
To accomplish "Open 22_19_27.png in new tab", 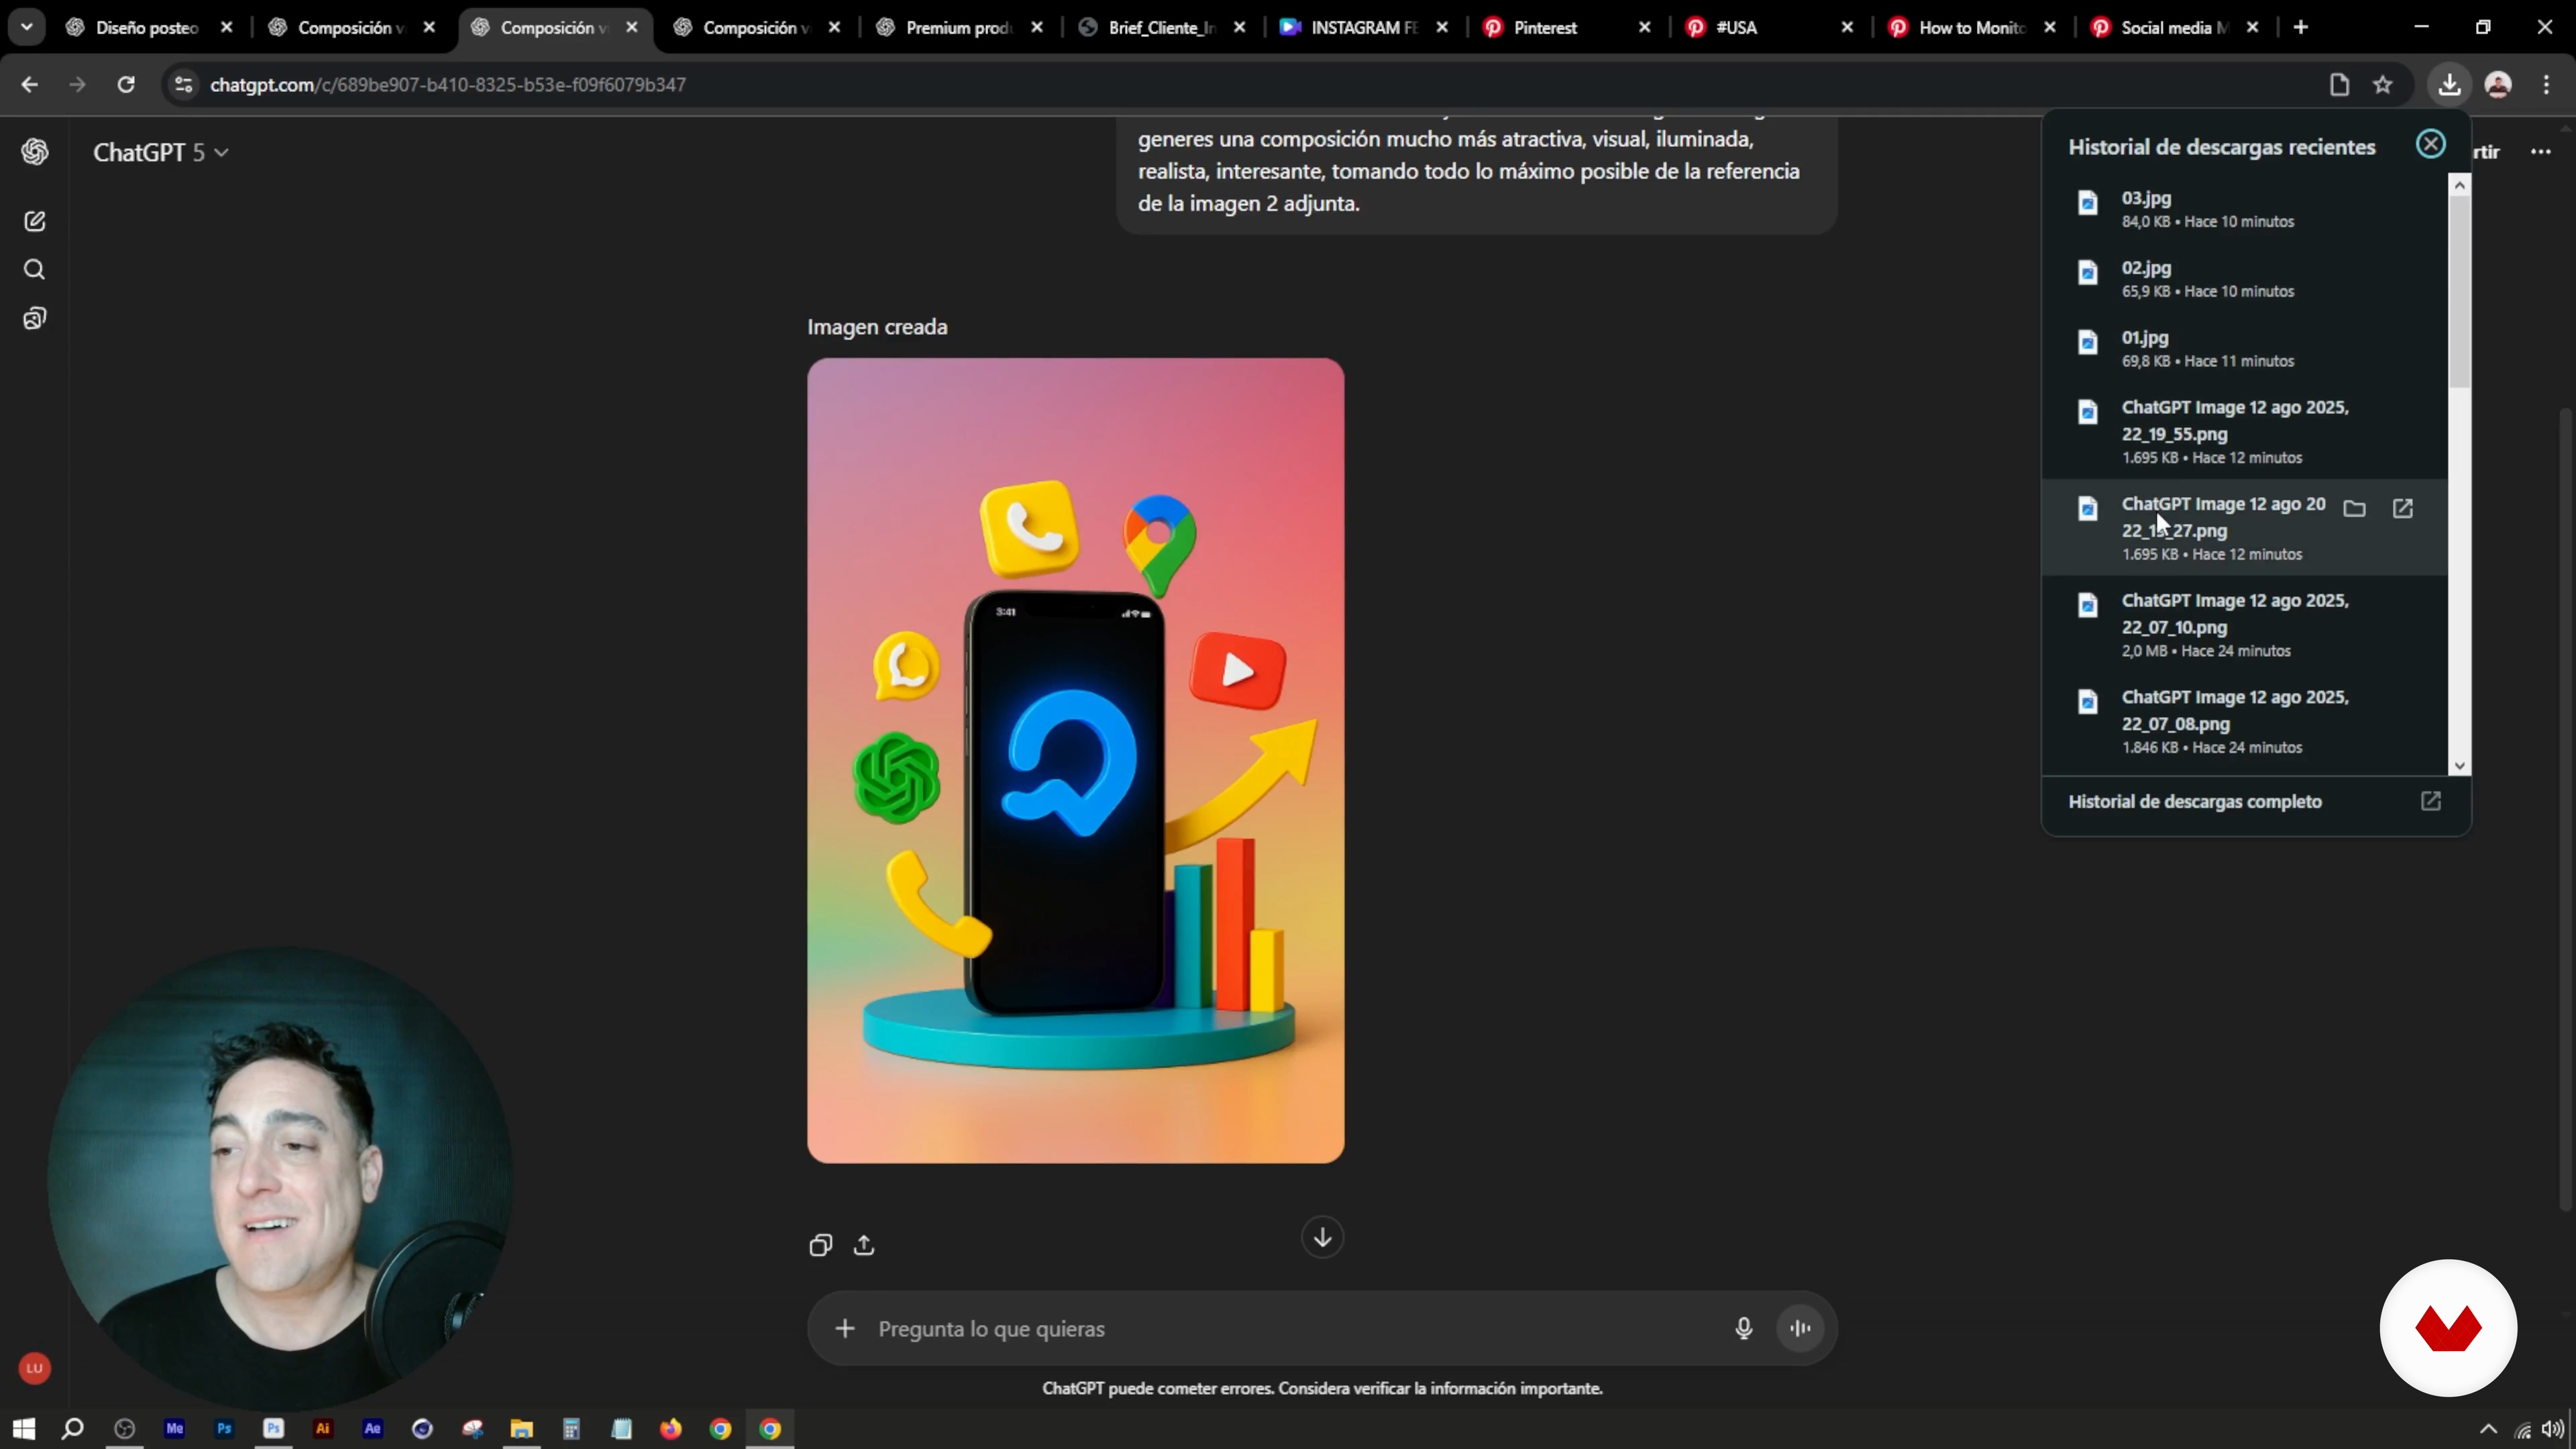I will coord(2403,509).
